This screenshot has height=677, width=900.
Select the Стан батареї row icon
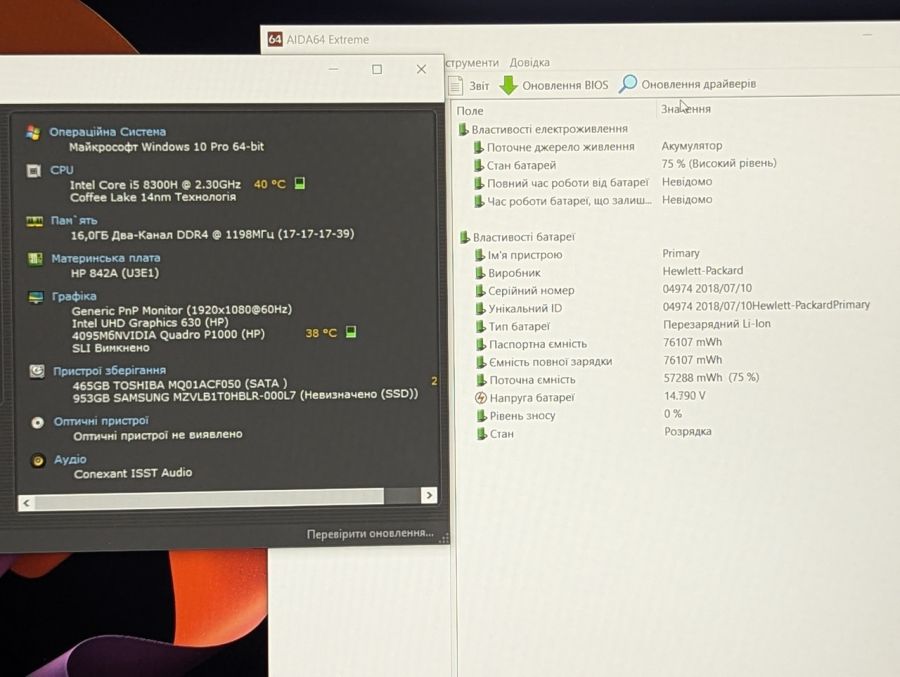478,165
